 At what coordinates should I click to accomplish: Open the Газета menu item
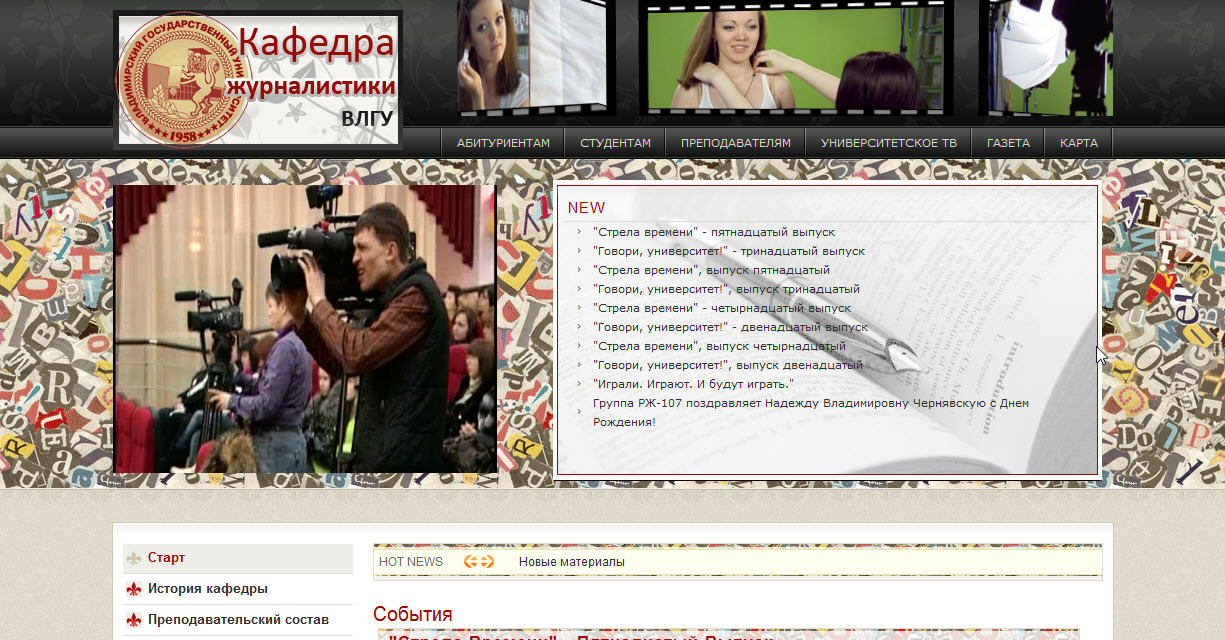pyautogui.click(x=1008, y=143)
